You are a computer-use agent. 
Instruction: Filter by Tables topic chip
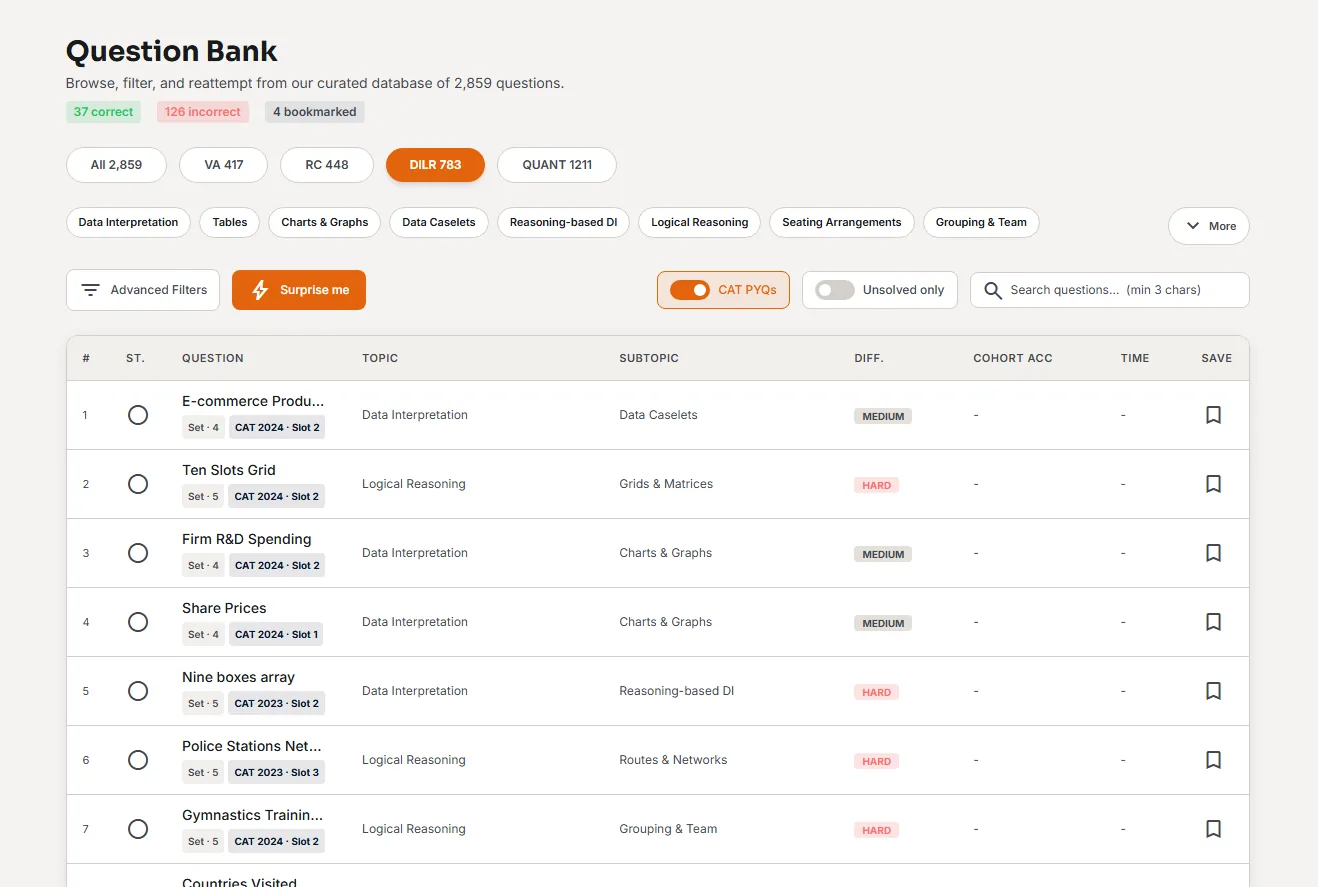pyautogui.click(x=230, y=222)
